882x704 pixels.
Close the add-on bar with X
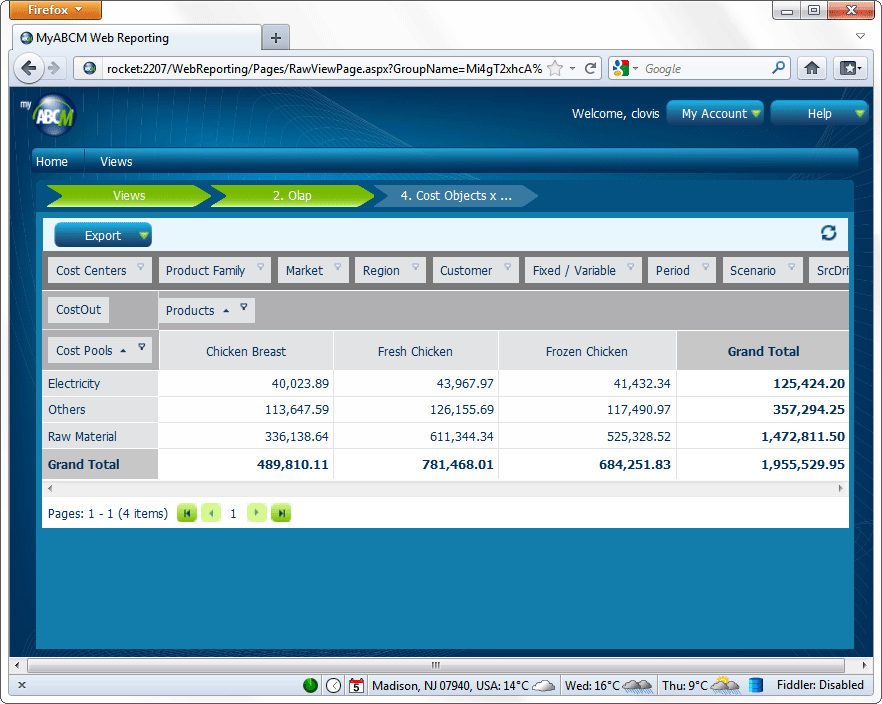pyautogui.click(x=22, y=685)
